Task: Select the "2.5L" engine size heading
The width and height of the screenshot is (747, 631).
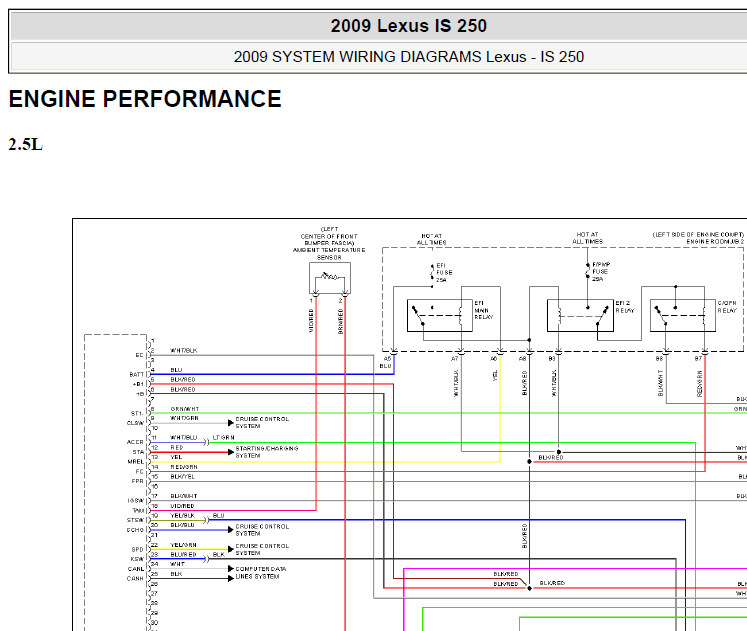Action: [25, 144]
